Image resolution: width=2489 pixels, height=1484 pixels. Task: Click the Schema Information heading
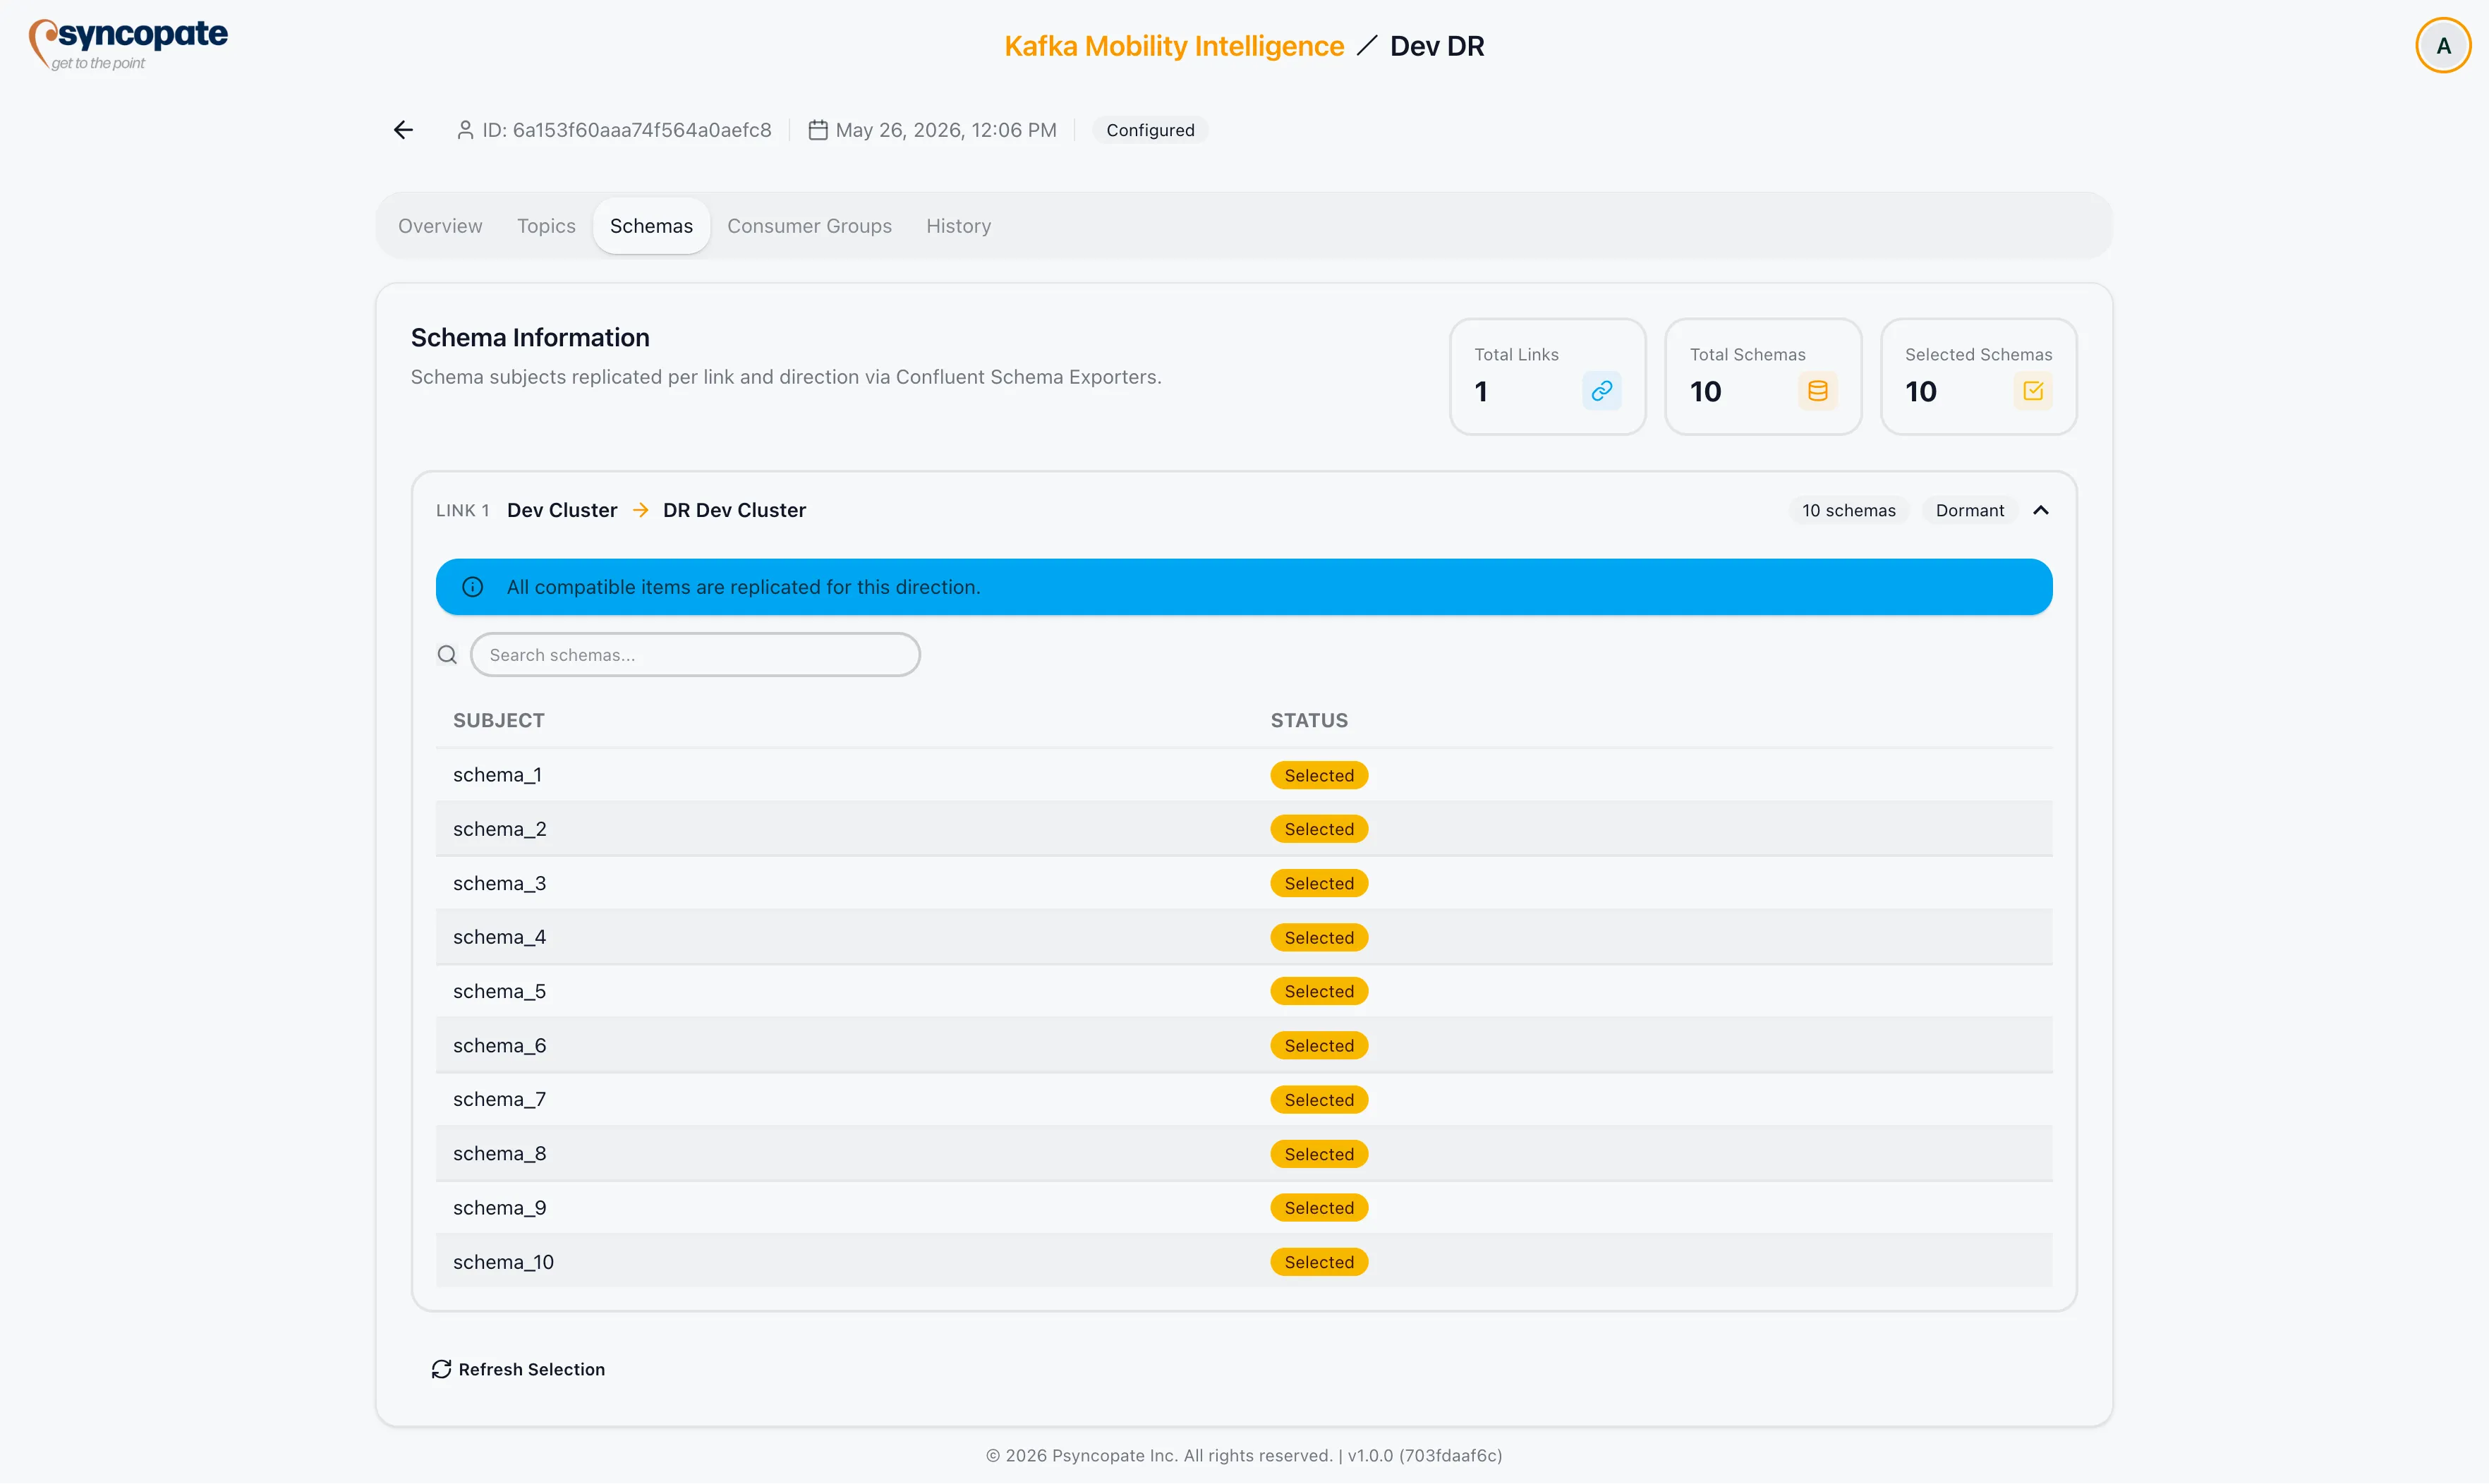[x=530, y=338]
